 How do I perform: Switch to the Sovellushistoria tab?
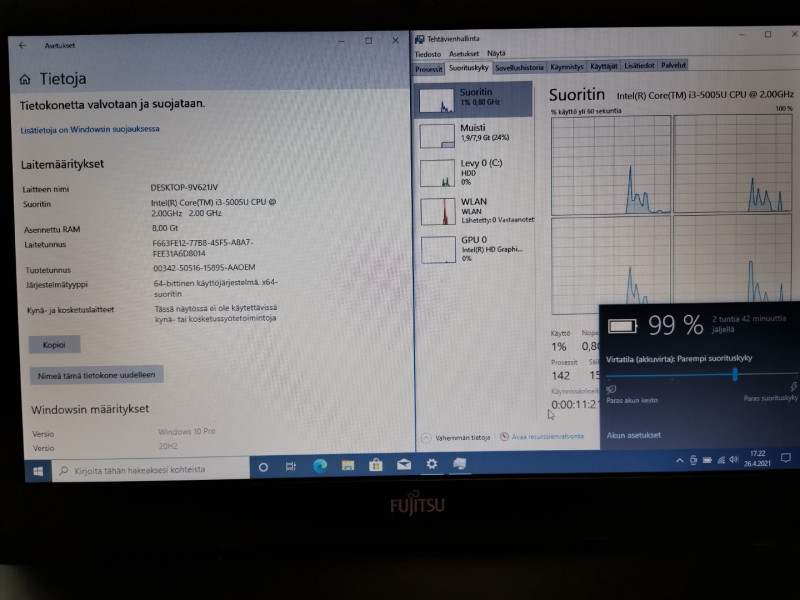pos(519,67)
